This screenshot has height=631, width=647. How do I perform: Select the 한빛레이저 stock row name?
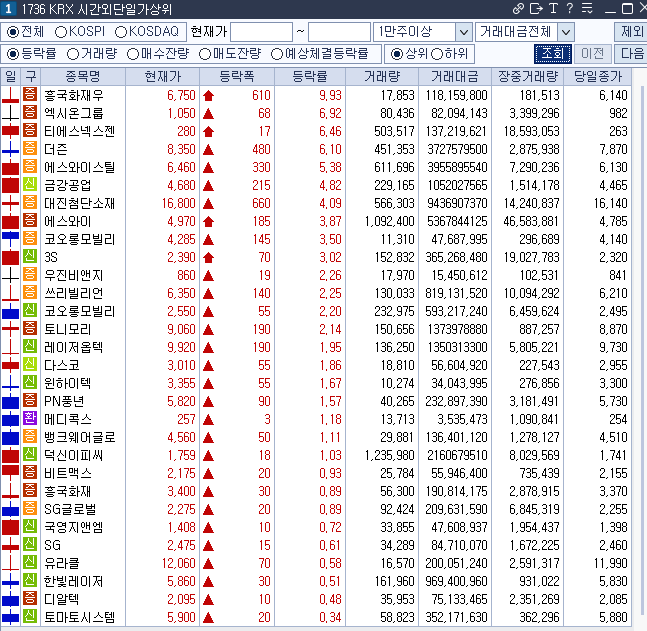(73, 581)
